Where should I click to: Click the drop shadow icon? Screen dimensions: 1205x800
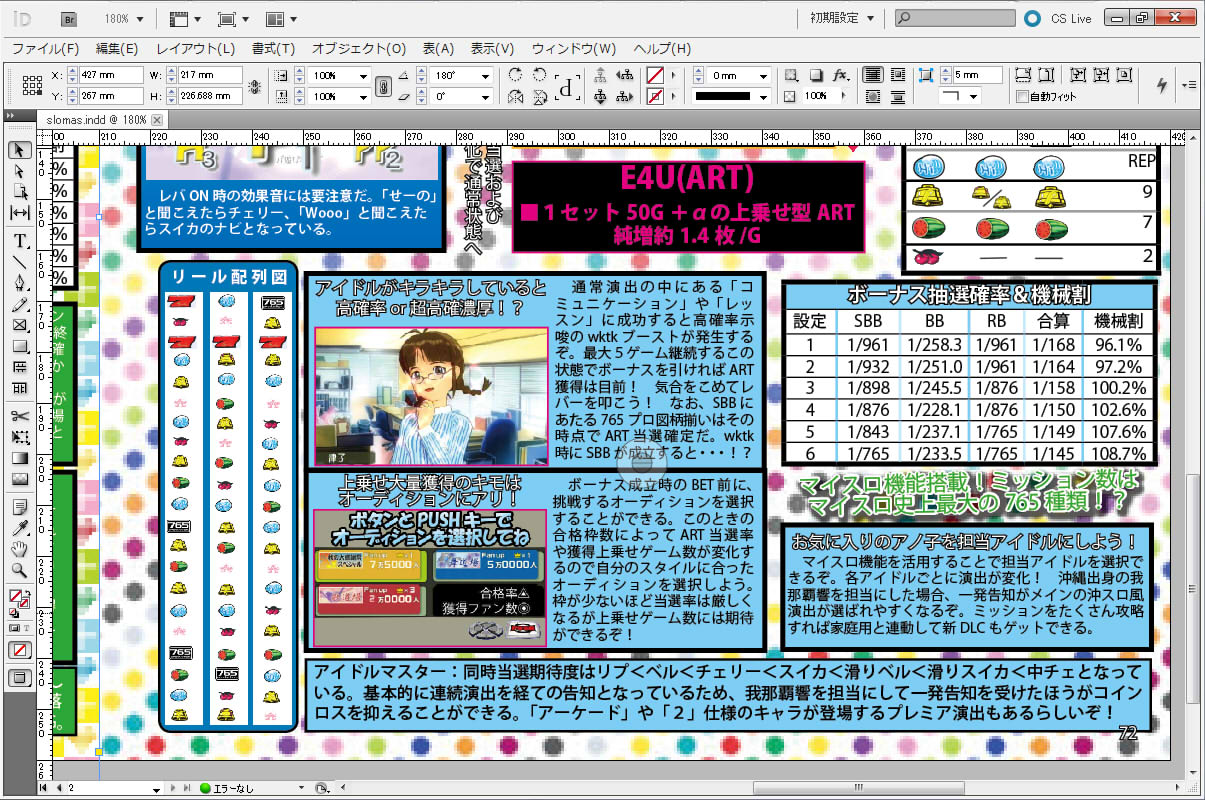click(815, 75)
